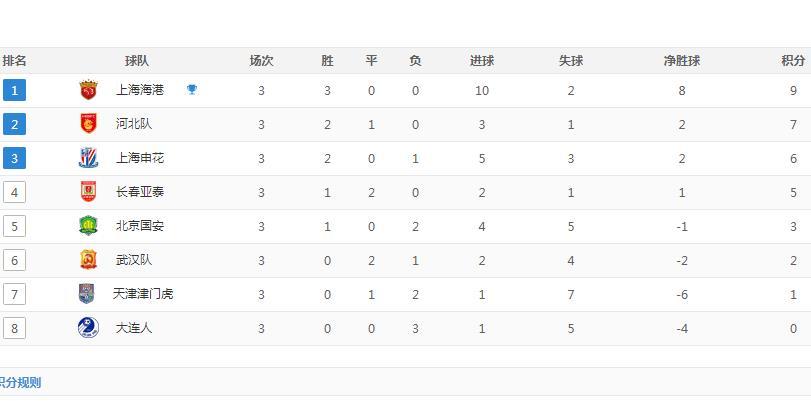This screenshot has width=811, height=401.
Task: Click the 进球 column header
Action: point(482,61)
